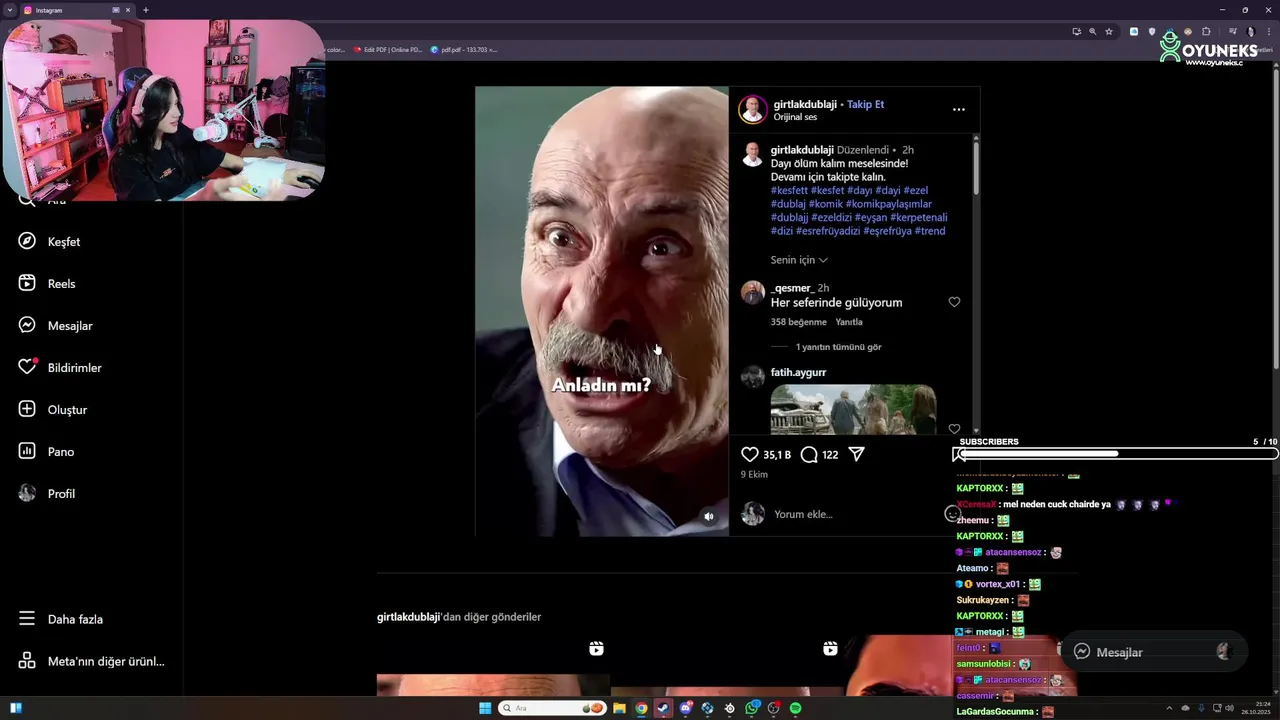Viewport: 1280px width, 720px height.
Task: Open the Edit PDF bookmark
Action: click(387, 49)
